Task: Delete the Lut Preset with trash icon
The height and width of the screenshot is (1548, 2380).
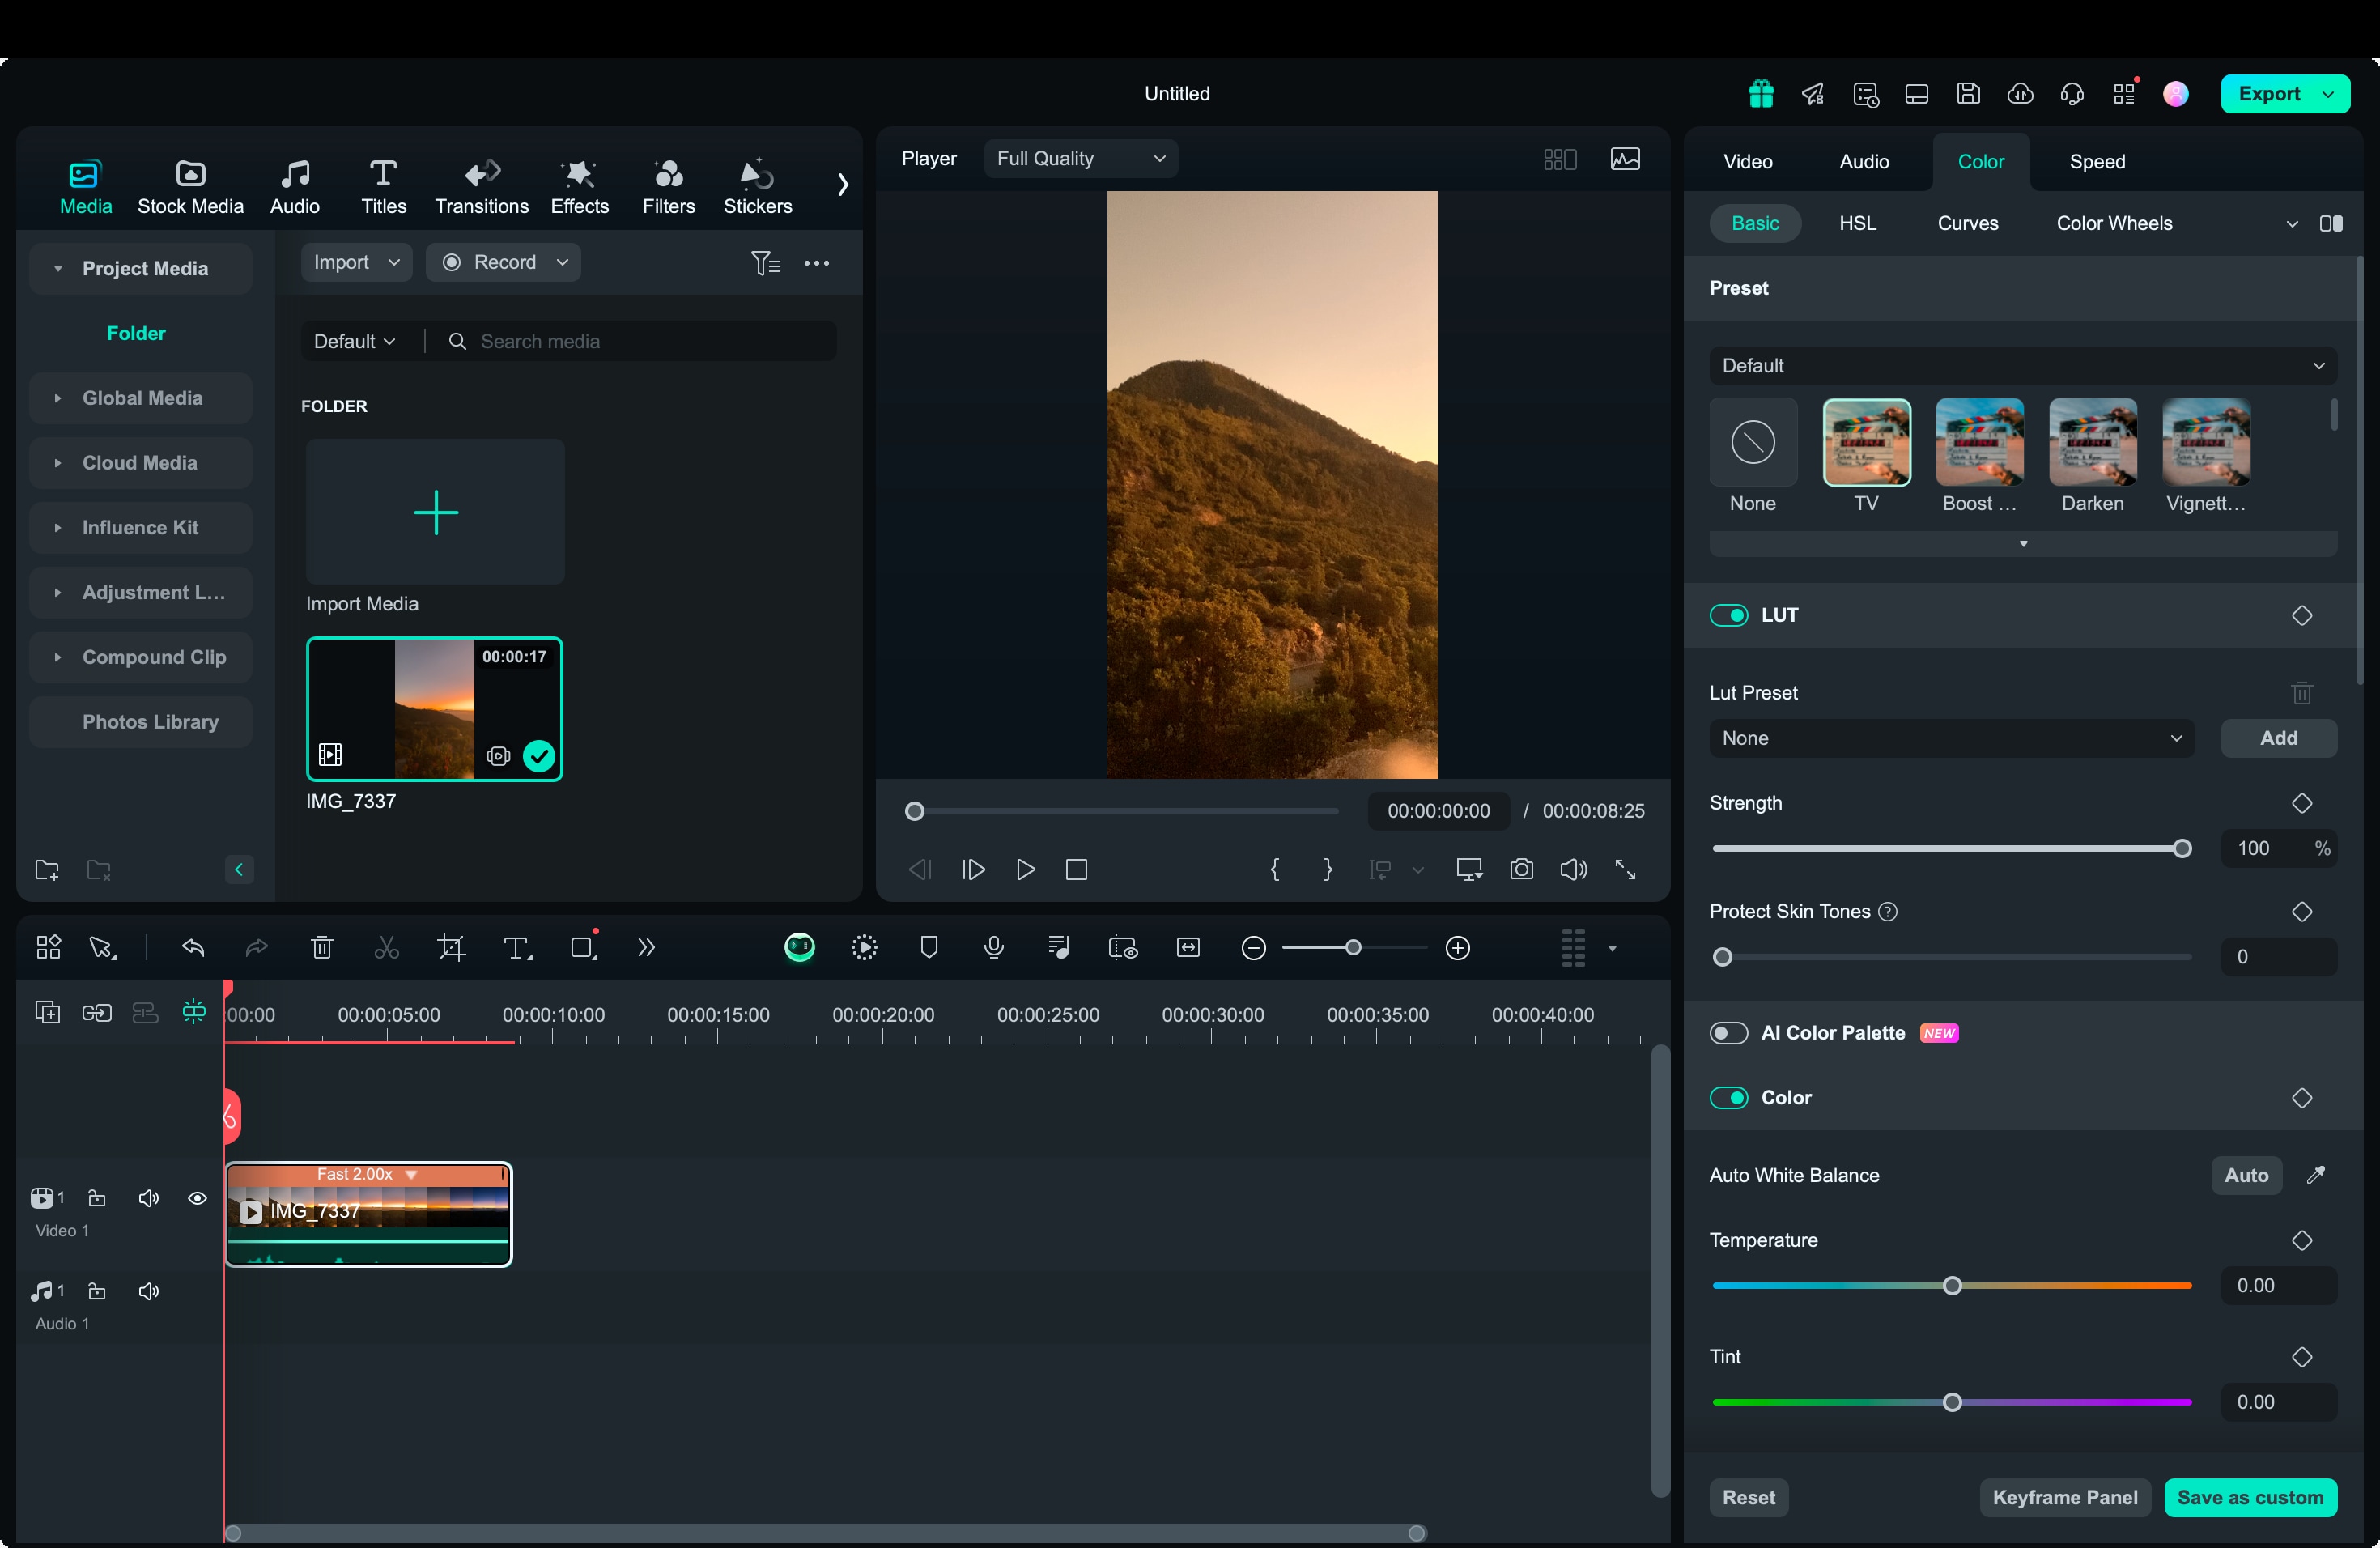Action: (2301, 692)
